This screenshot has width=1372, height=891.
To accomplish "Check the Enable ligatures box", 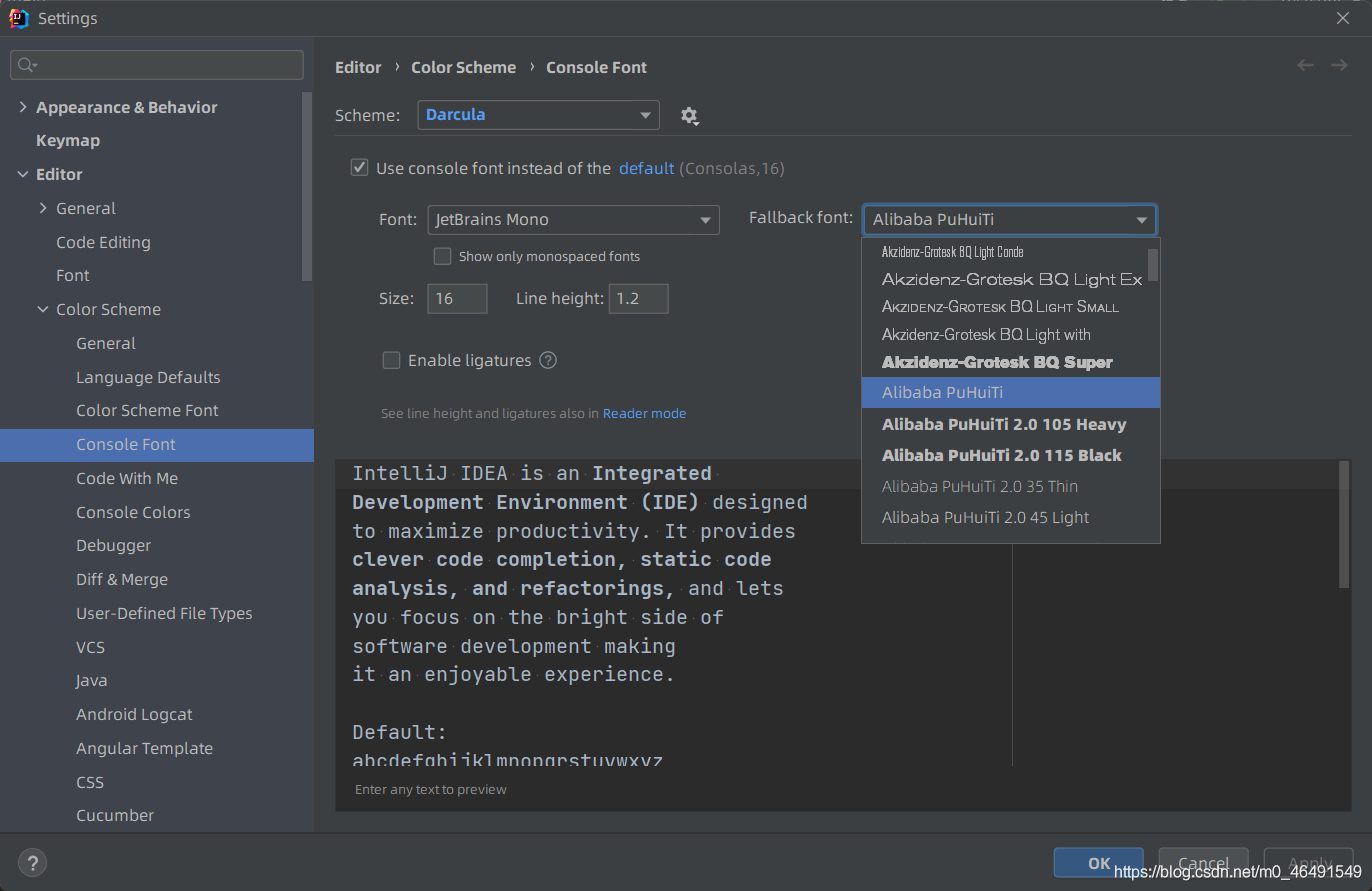I will coord(392,360).
